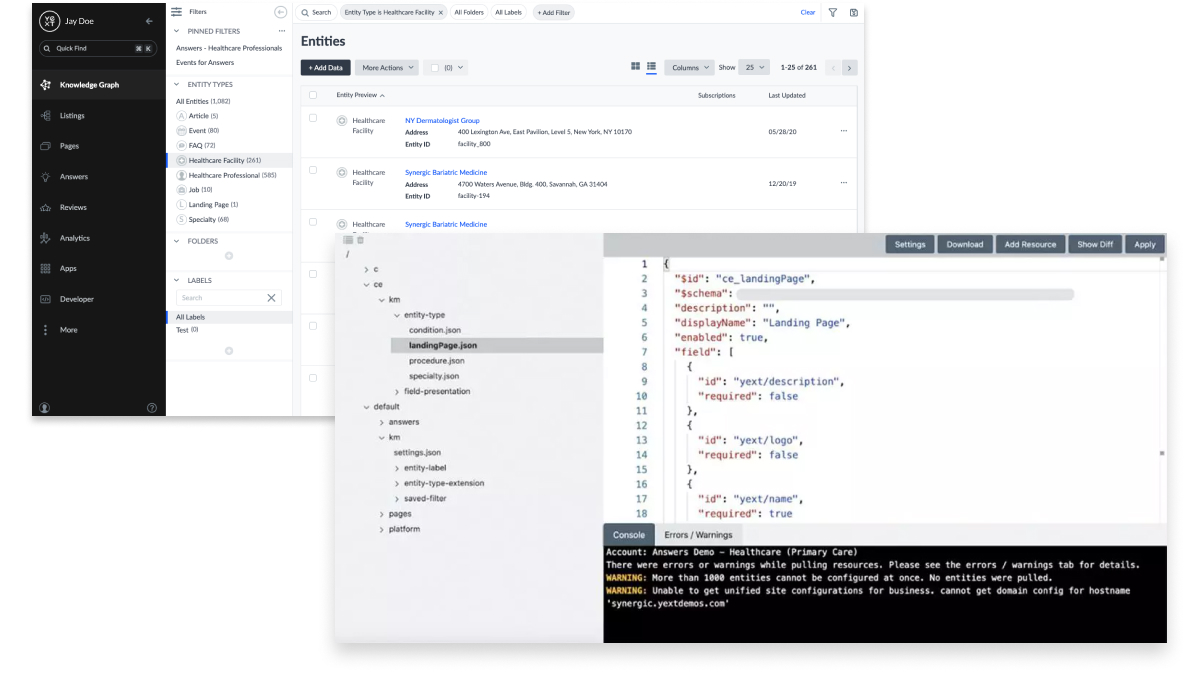Click the Yext logo next to Jay Doe
Viewport: 1200px width, 678px height.
coord(48,21)
